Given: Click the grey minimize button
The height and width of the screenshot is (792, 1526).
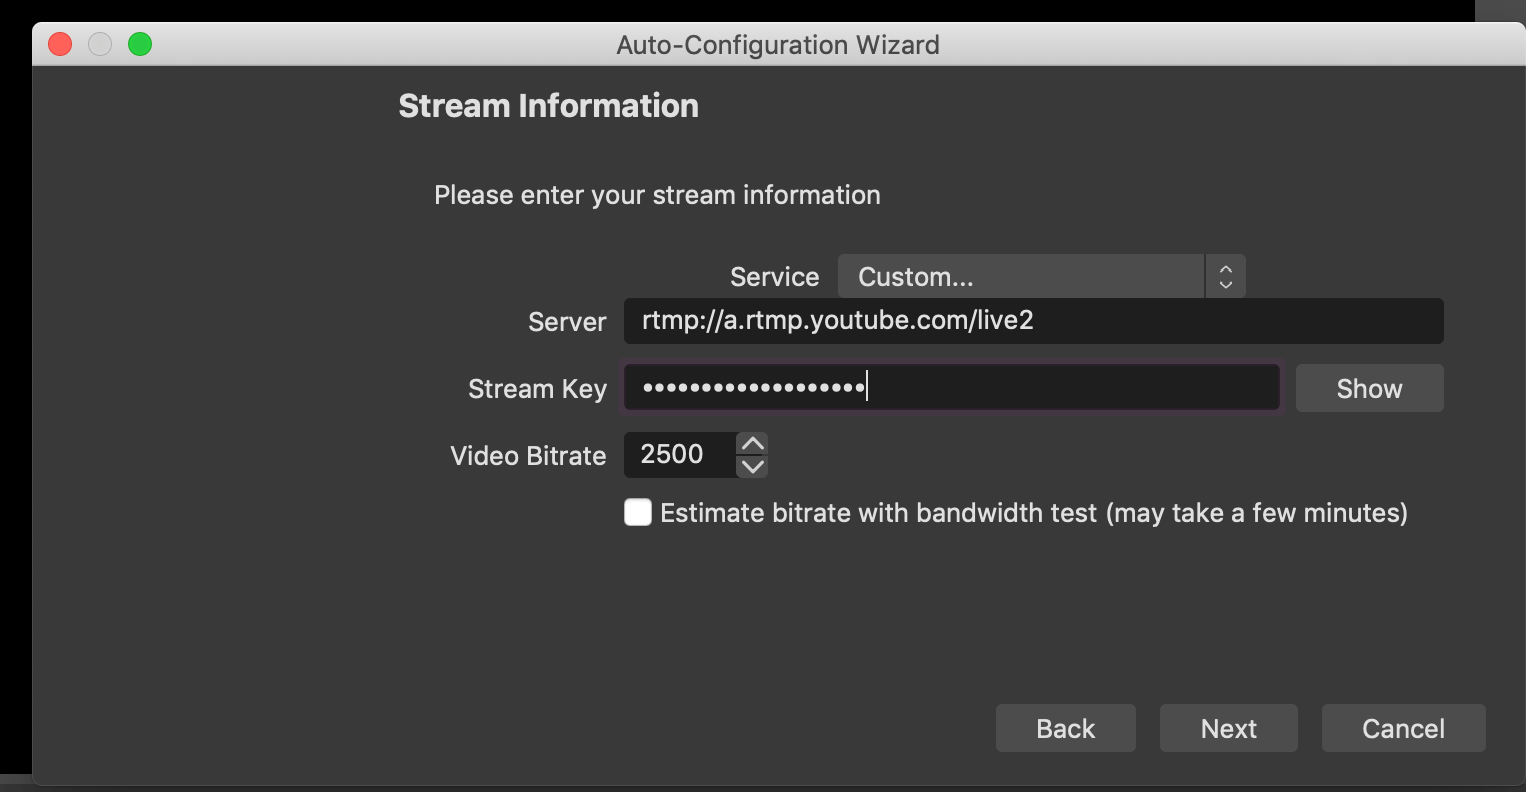Looking at the screenshot, I should (x=100, y=44).
